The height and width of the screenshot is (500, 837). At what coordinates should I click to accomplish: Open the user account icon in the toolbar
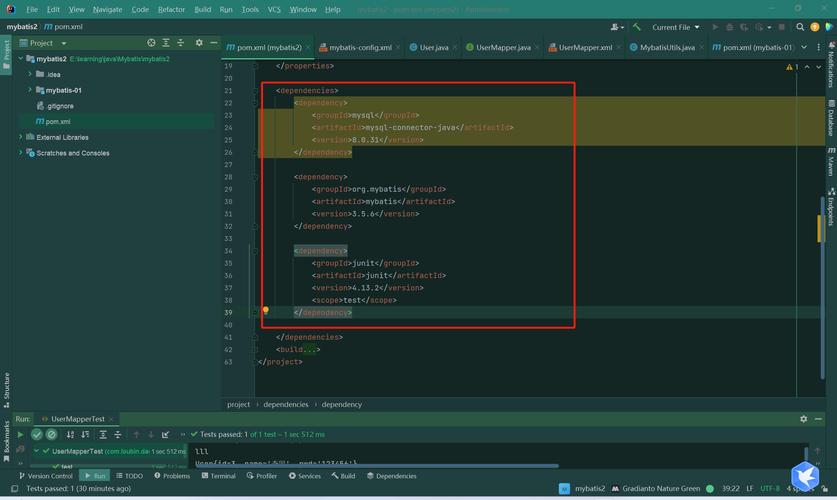[617, 27]
